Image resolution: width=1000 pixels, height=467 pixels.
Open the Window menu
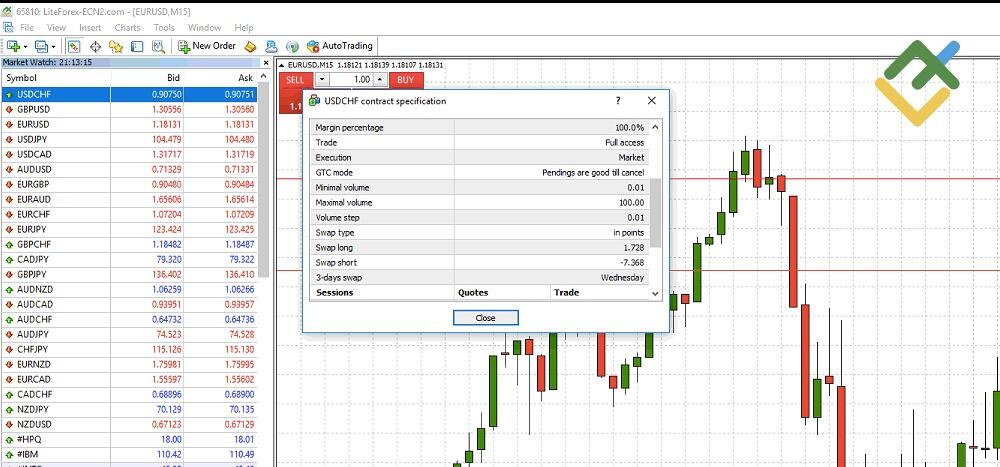click(204, 27)
